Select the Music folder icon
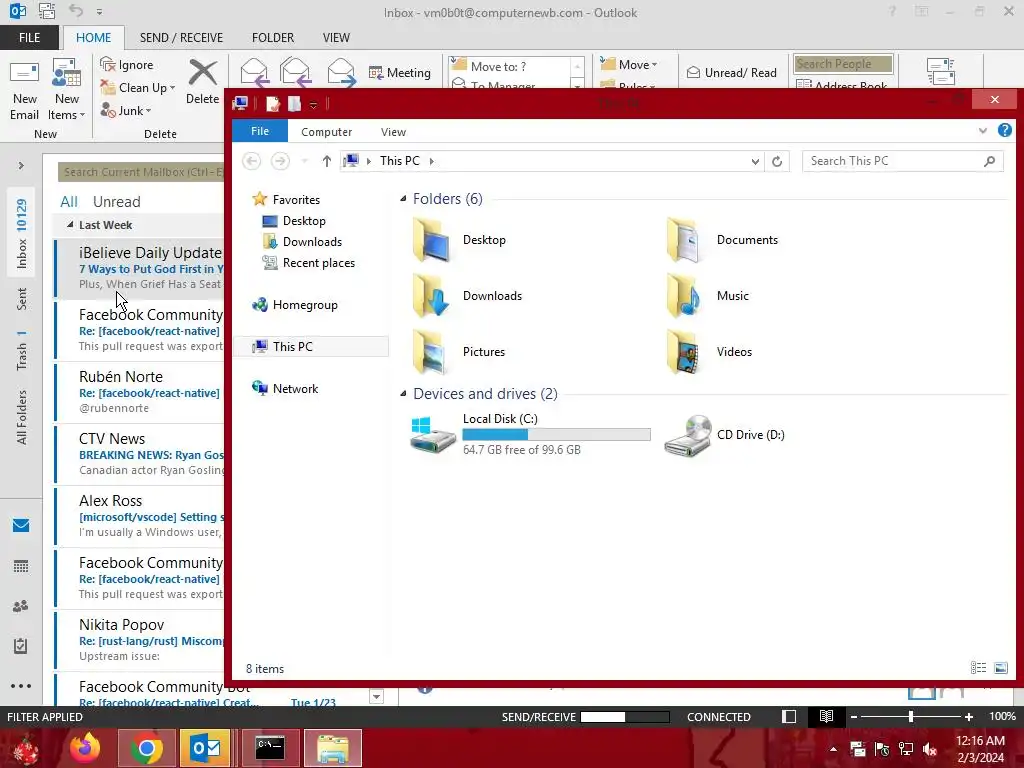The height and width of the screenshot is (768, 1024). pos(684,296)
